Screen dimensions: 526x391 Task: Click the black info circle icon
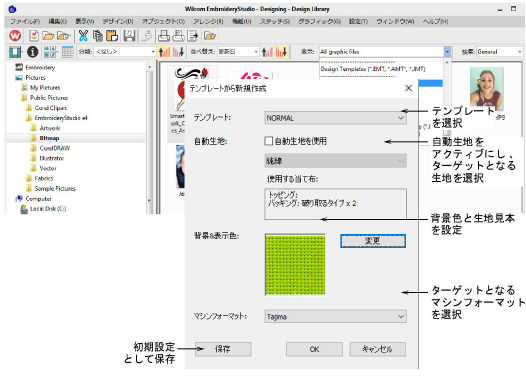pyautogui.click(x=33, y=52)
